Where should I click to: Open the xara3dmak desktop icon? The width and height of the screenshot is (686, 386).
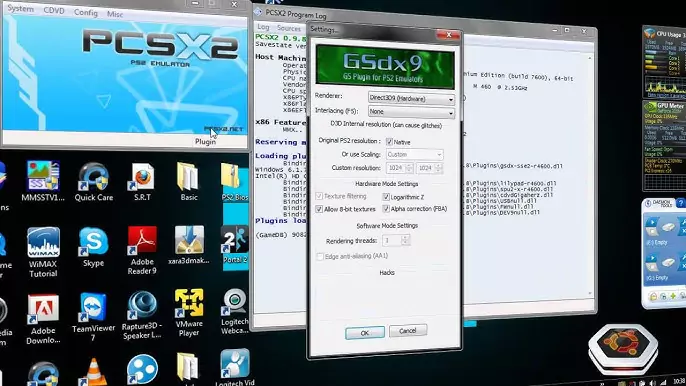pyautogui.click(x=189, y=245)
